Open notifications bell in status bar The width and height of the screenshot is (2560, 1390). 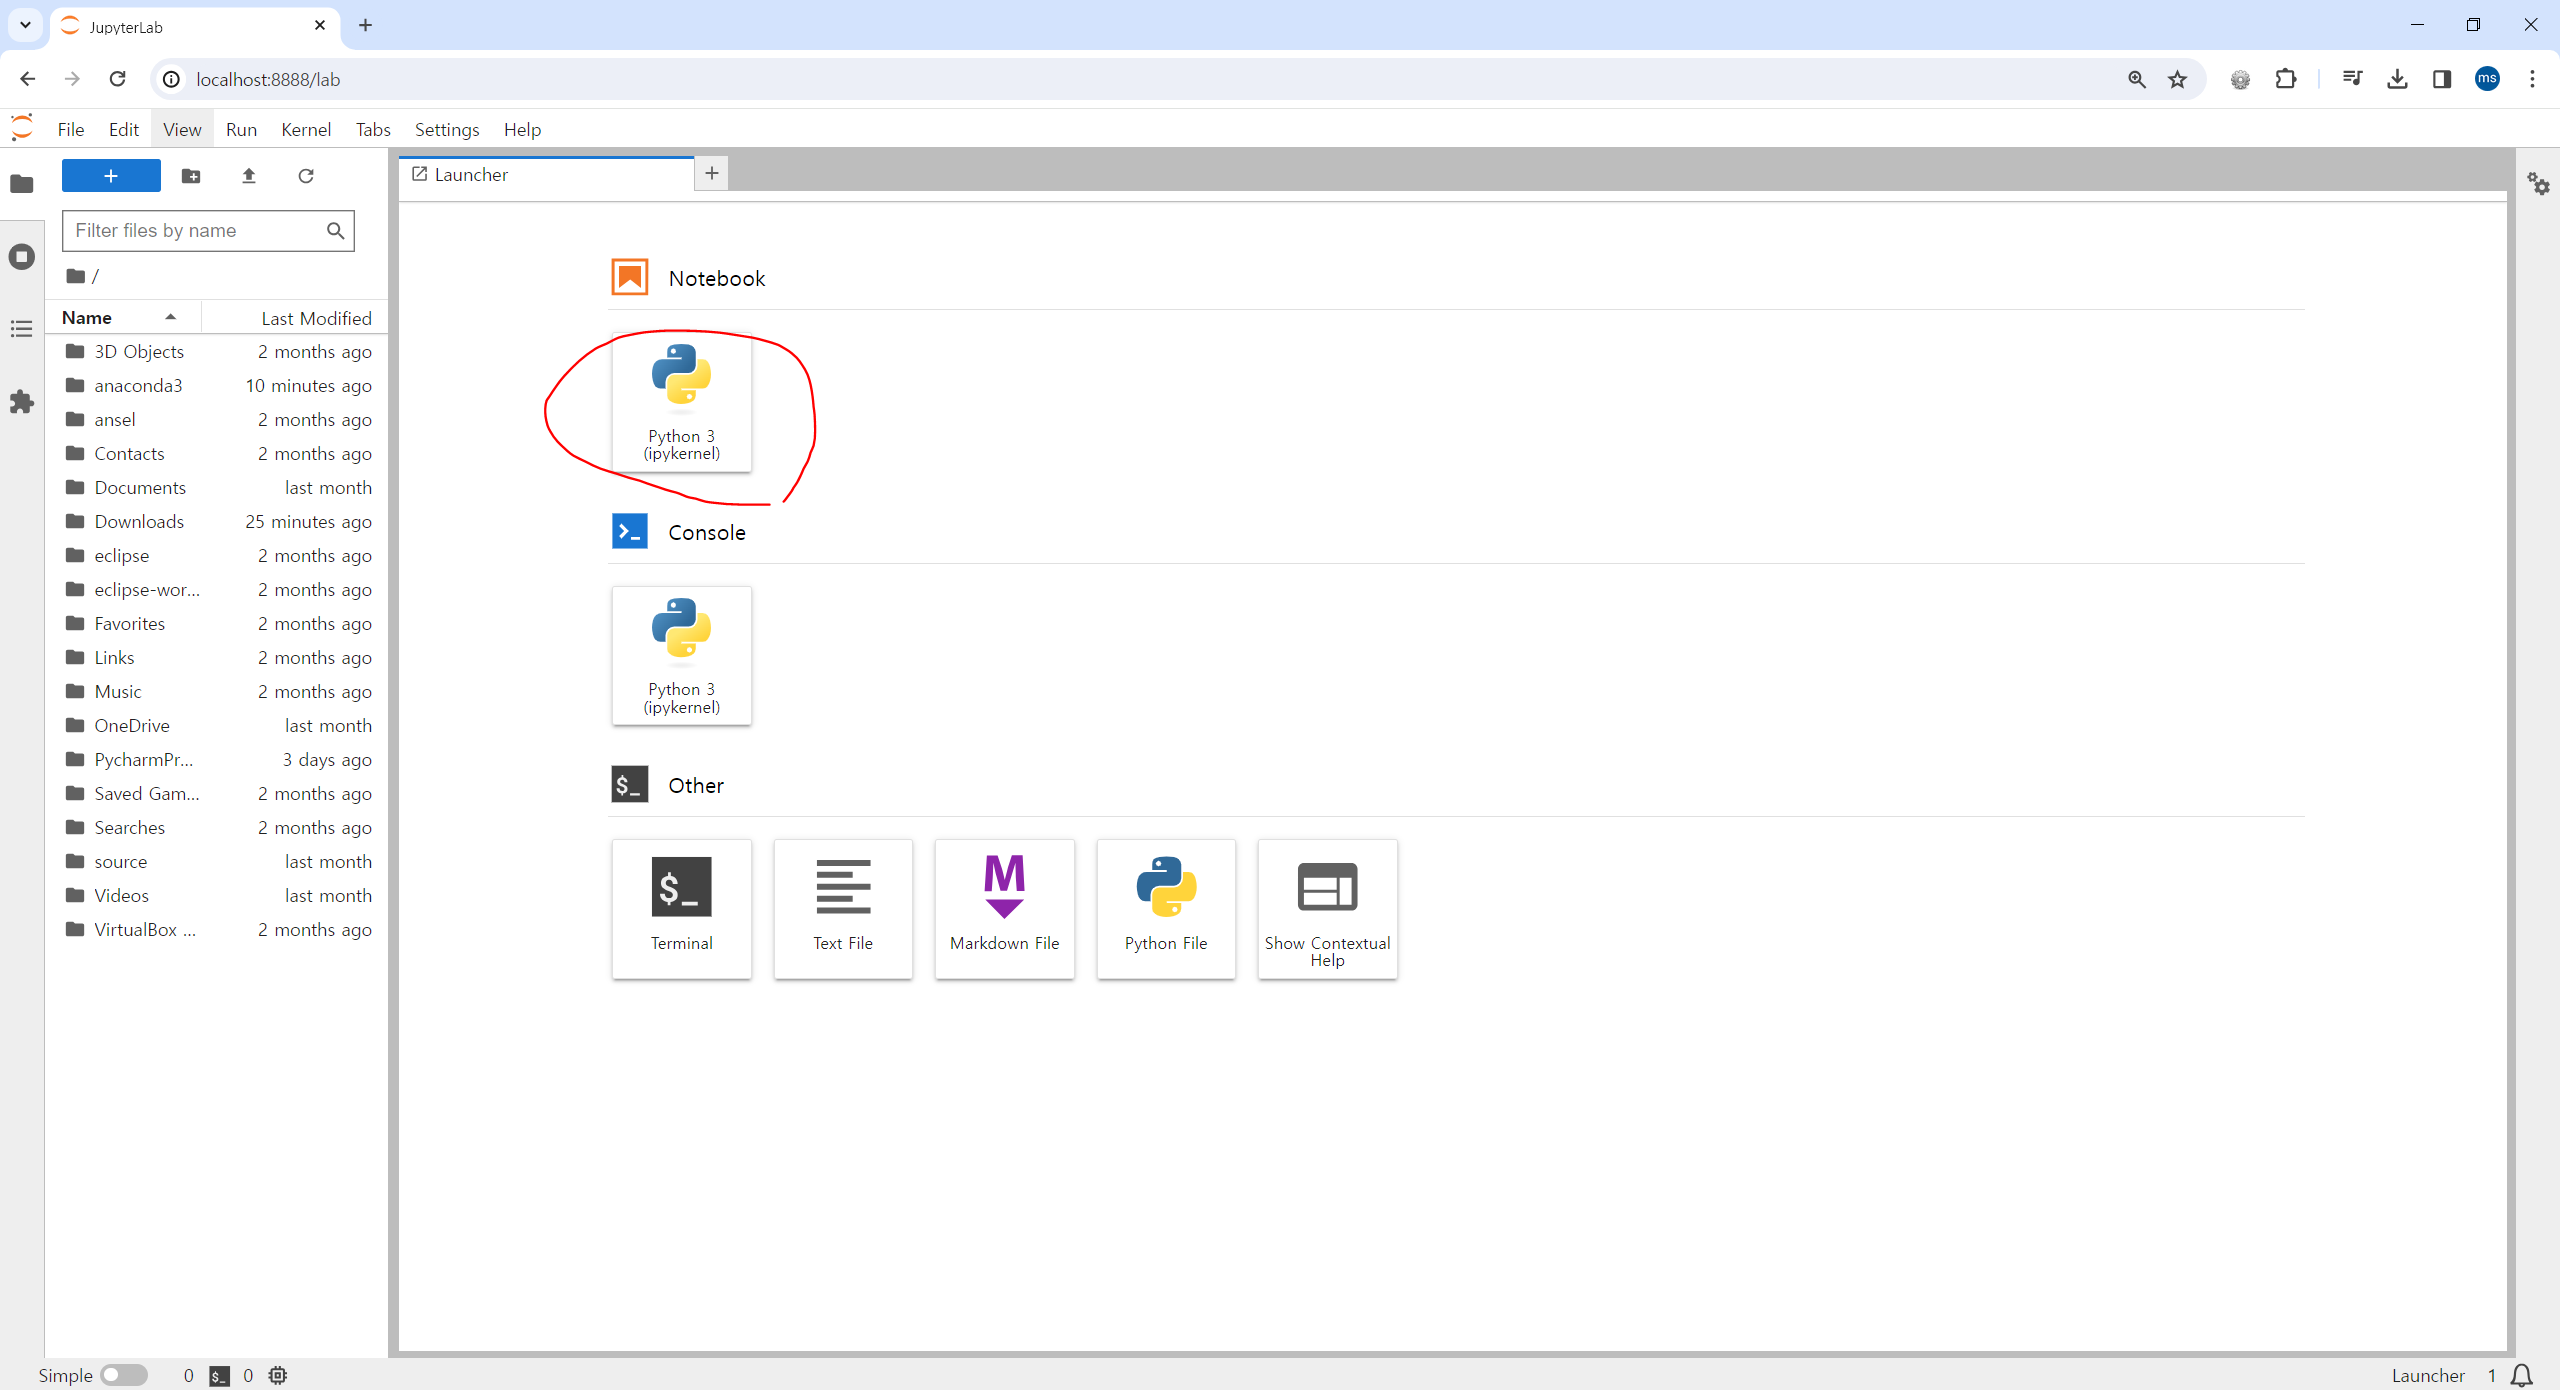2522,1376
